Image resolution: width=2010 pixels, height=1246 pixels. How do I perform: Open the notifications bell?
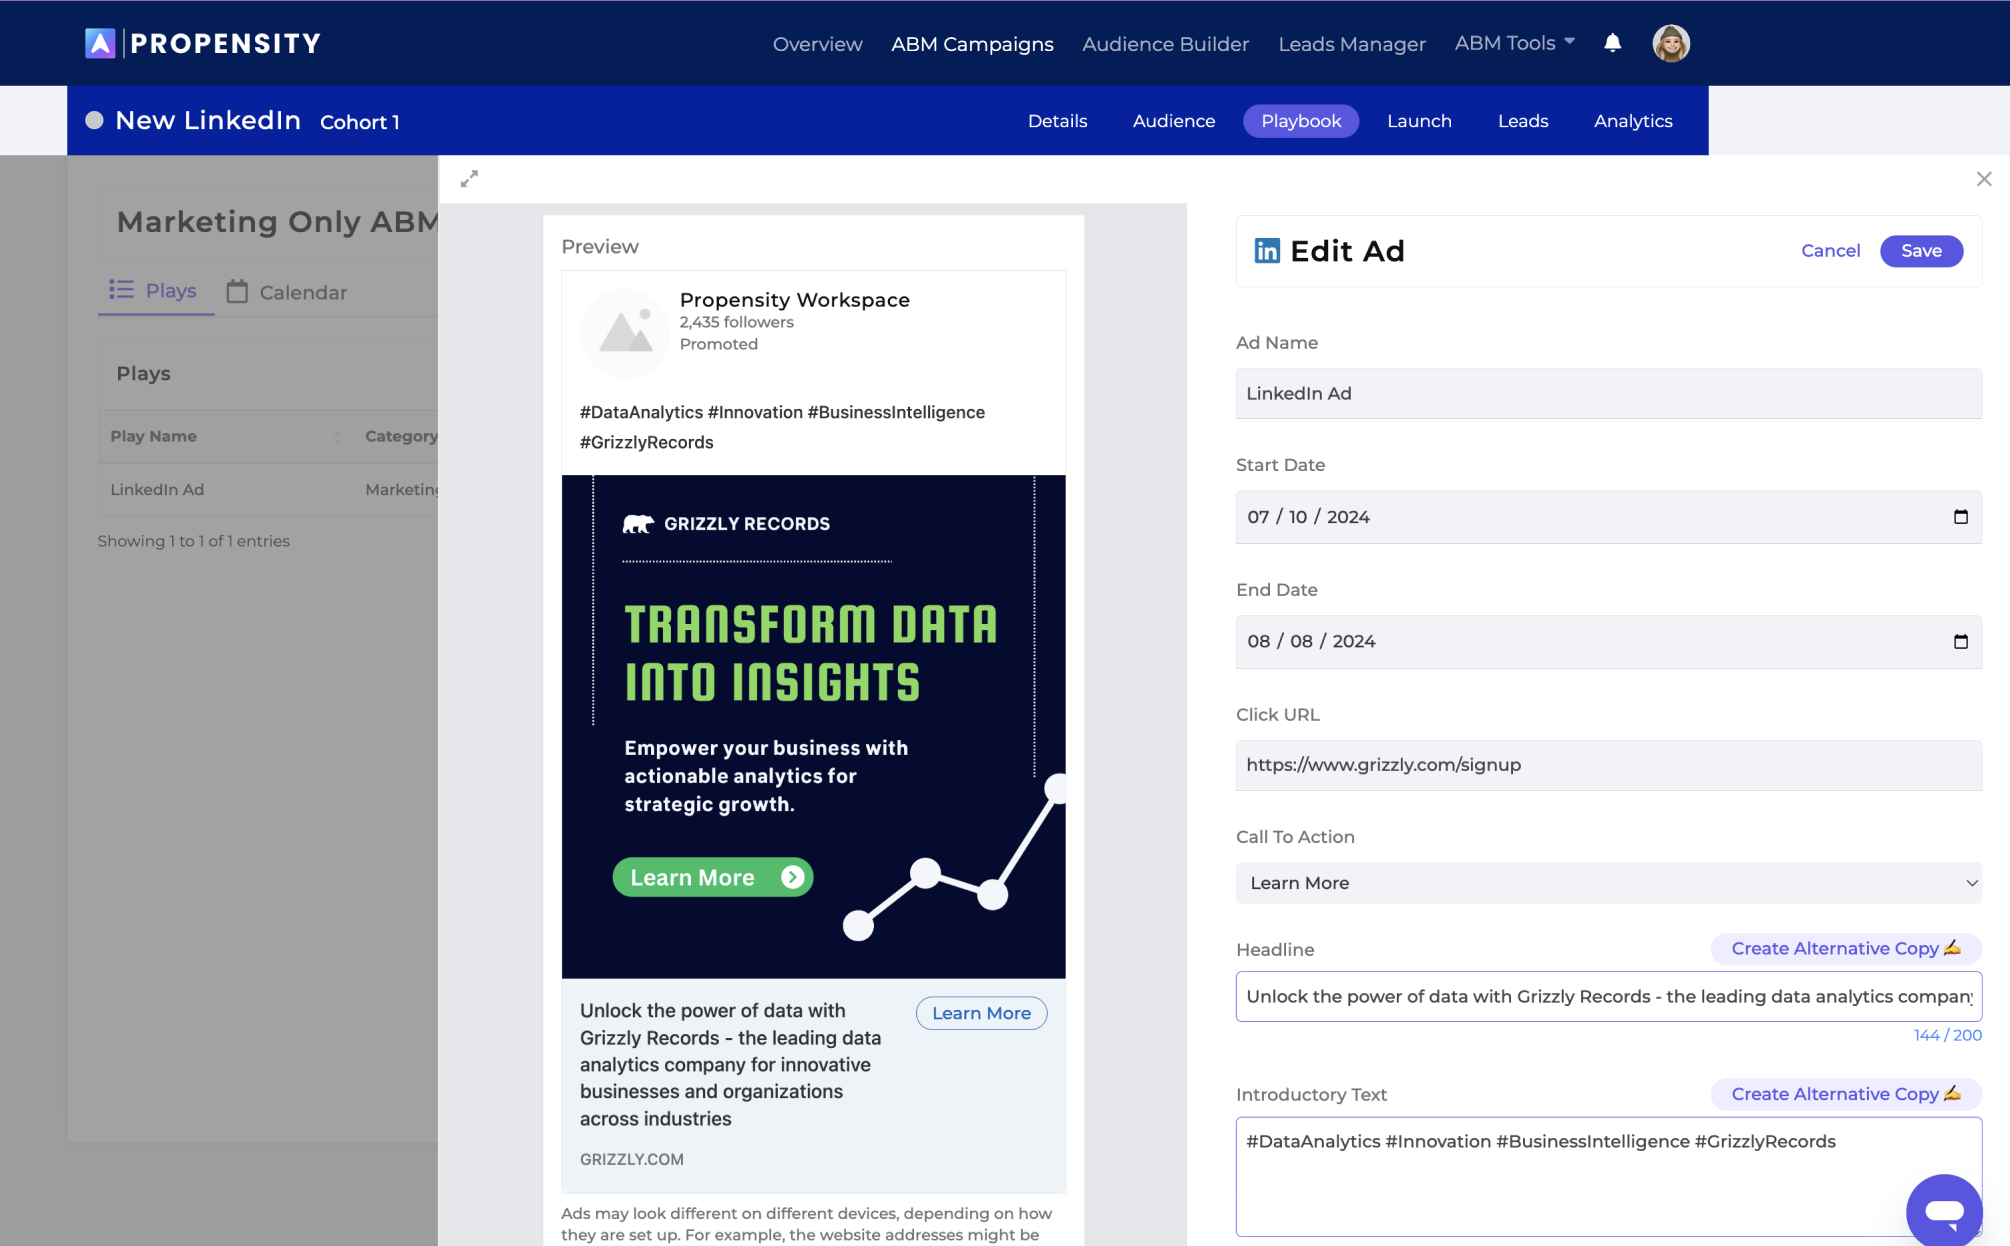[x=1612, y=43]
